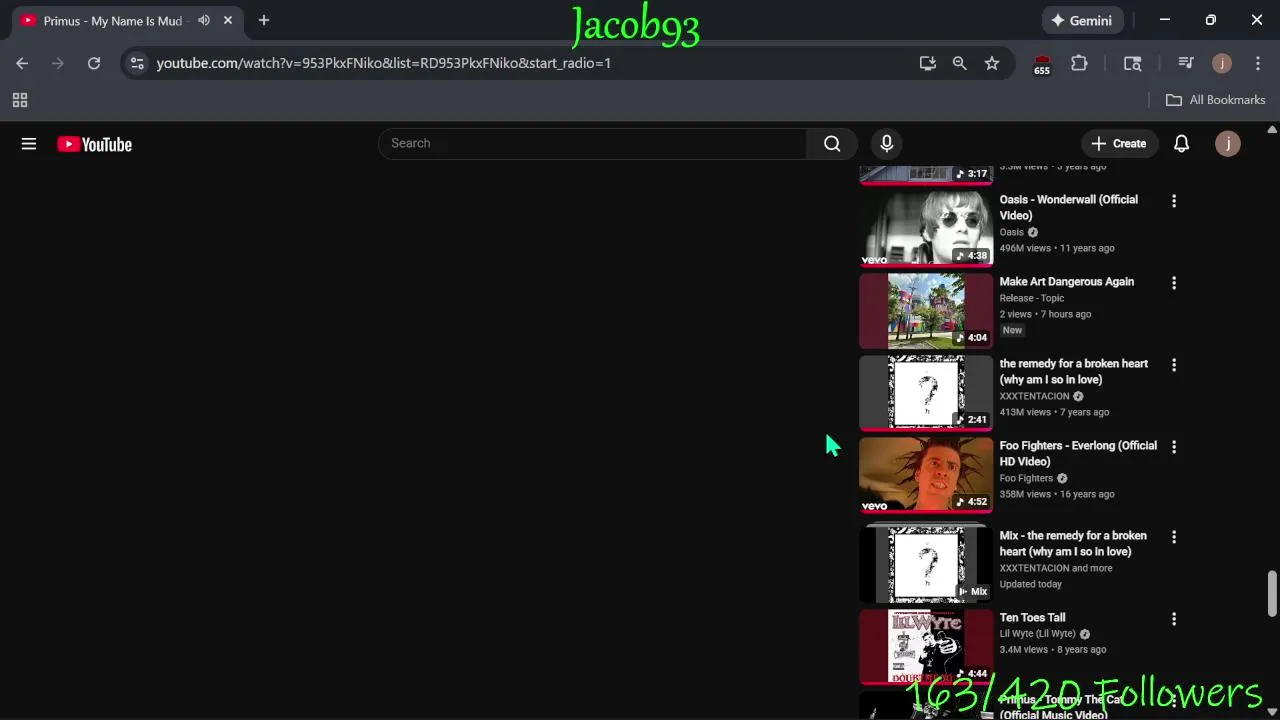Play Oasis Wonderwall thumbnail

point(926,228)
